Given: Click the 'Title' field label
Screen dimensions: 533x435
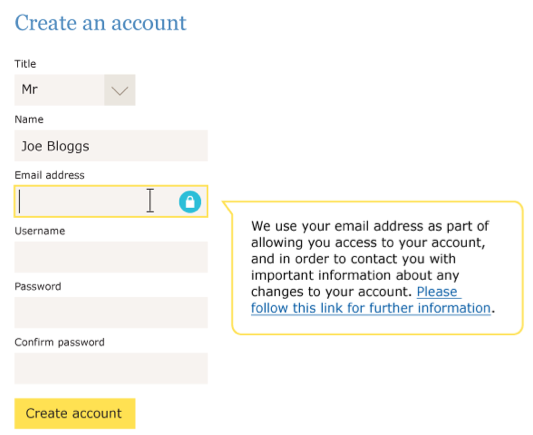Looking at the screenshot, I should point(25,64).
